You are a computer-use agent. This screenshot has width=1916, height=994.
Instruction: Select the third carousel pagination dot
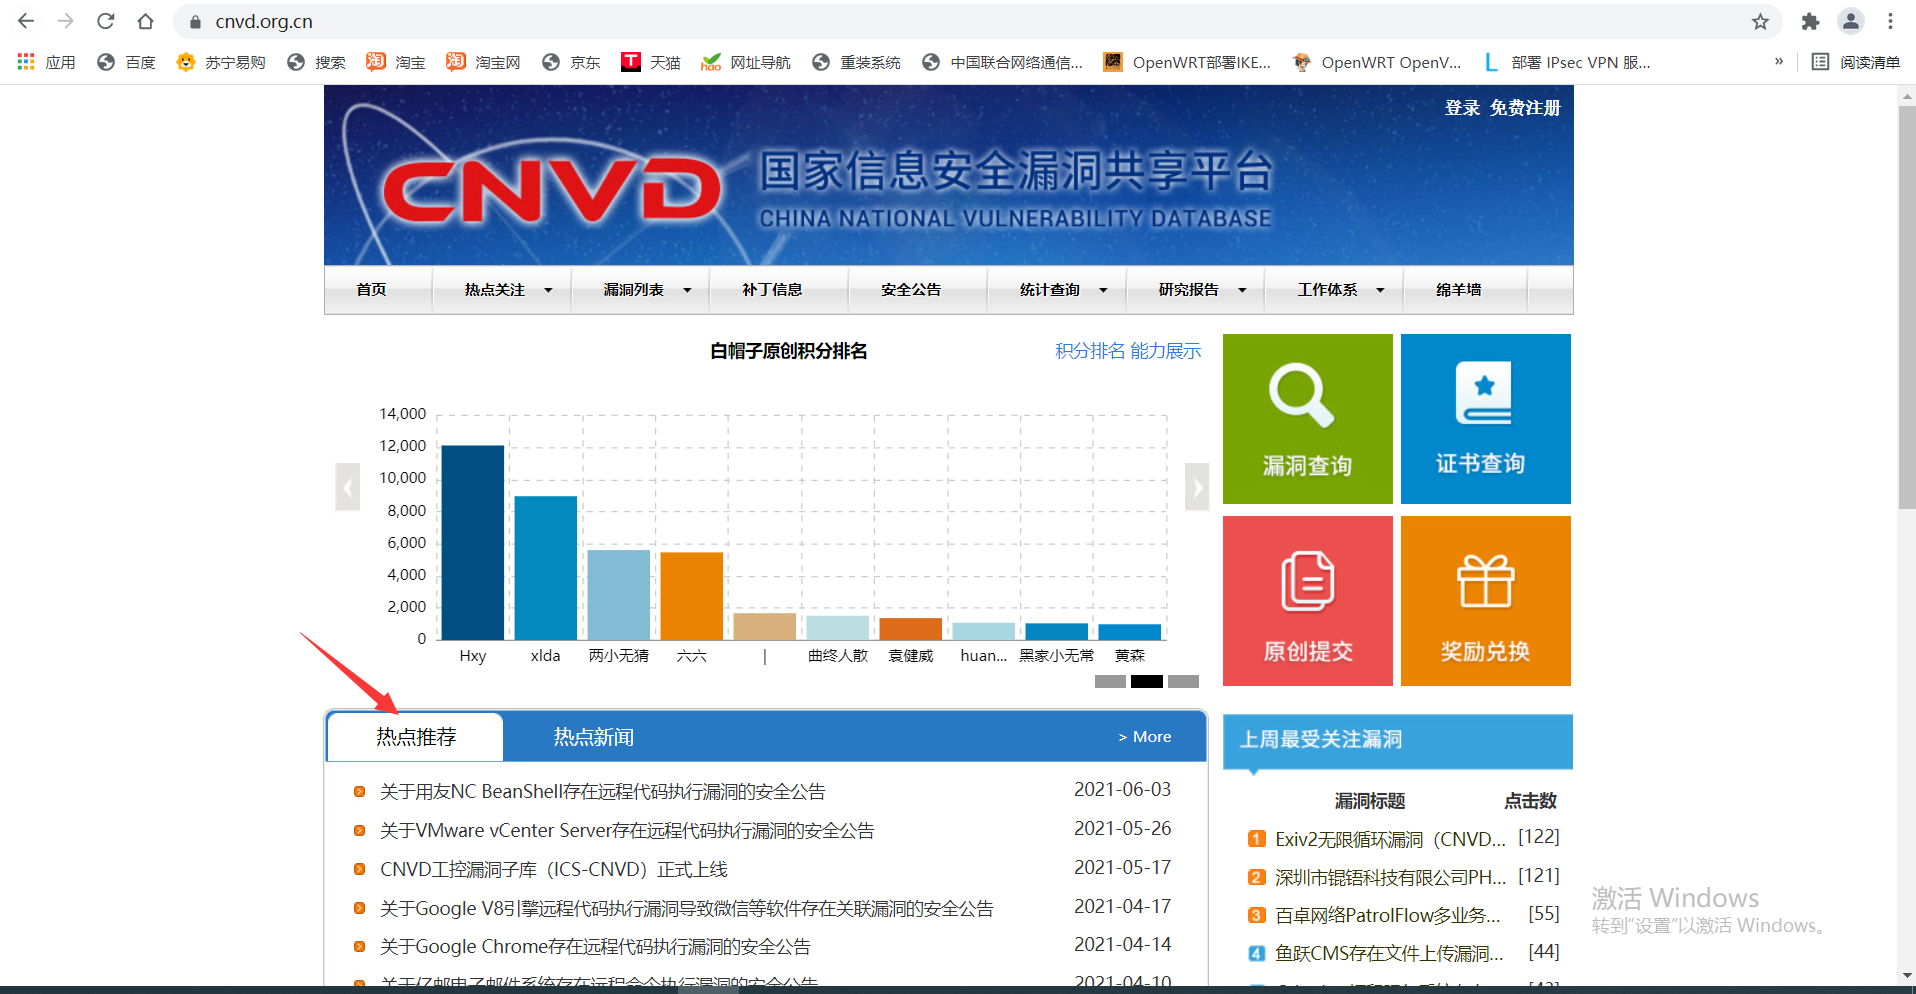1183,681
